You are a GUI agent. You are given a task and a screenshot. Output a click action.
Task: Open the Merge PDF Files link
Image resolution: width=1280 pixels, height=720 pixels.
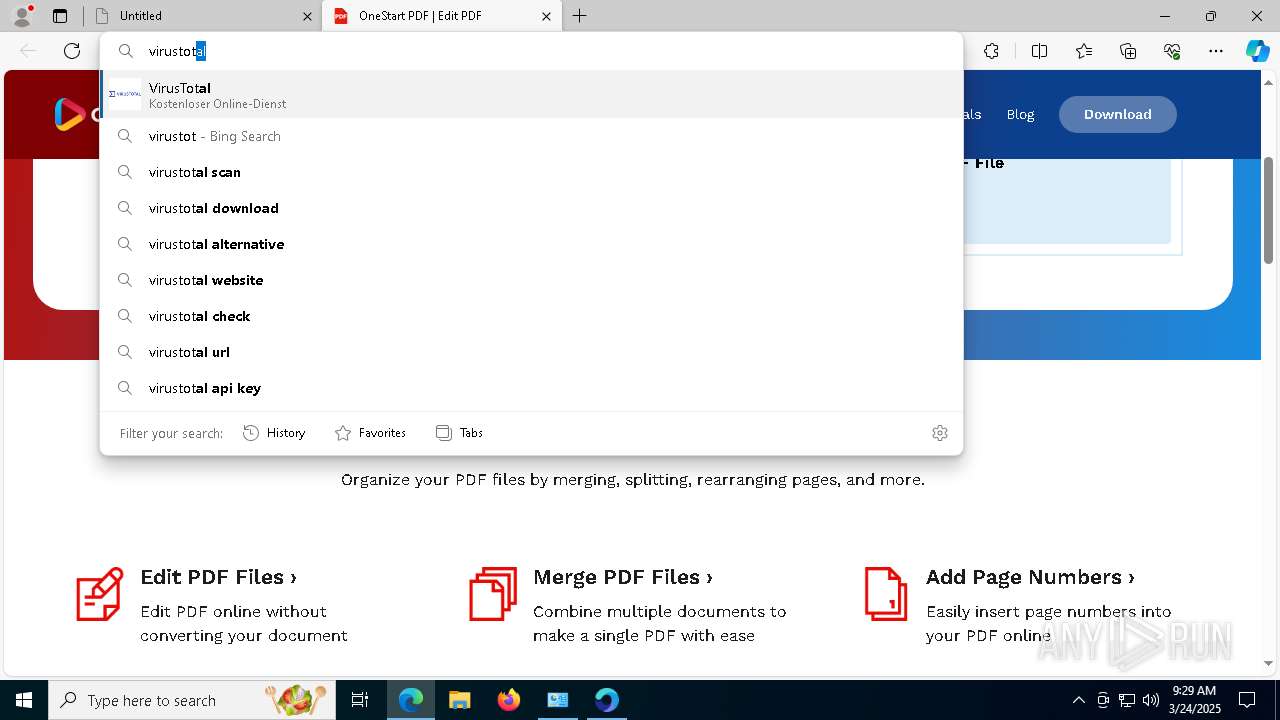click(x=623, y=577)
